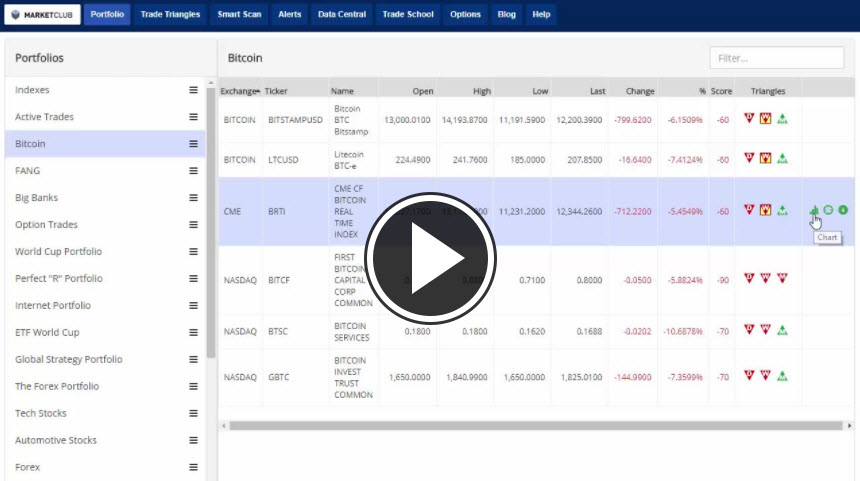Select the FANG portfolio
Screen dimensions: 860x481
point(105,171)
